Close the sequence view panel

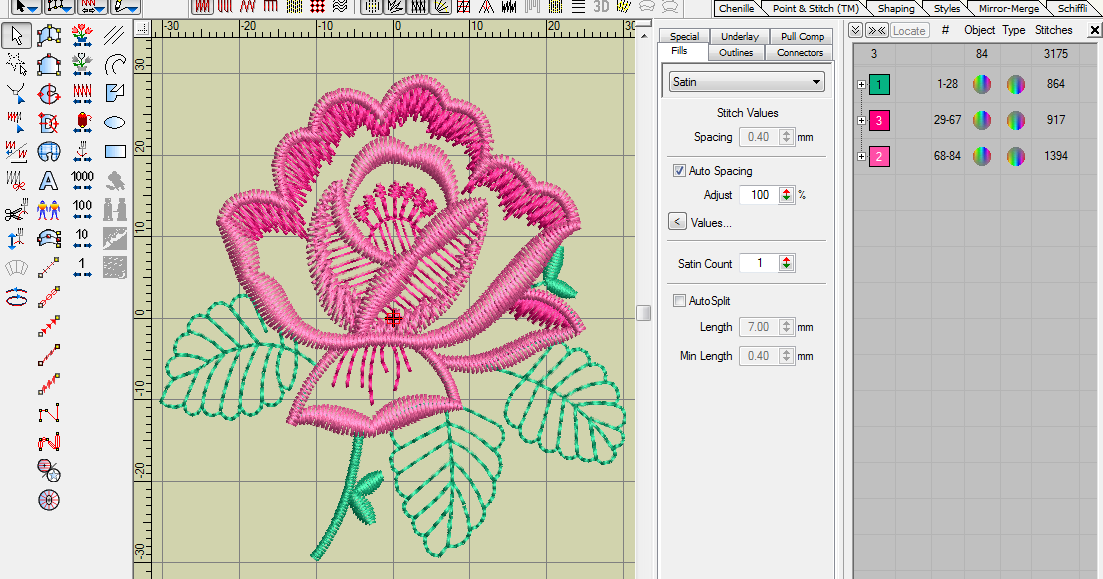click(1095, 30)
